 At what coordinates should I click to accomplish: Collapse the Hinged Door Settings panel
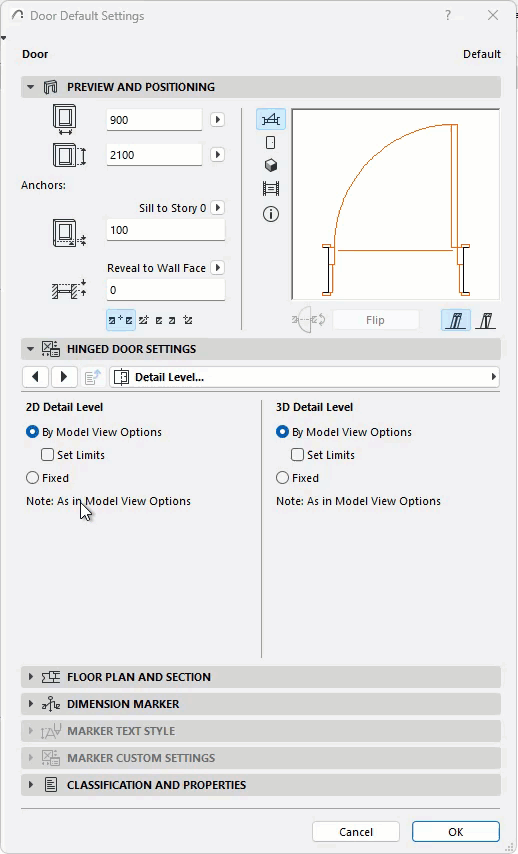pos(31,349)
